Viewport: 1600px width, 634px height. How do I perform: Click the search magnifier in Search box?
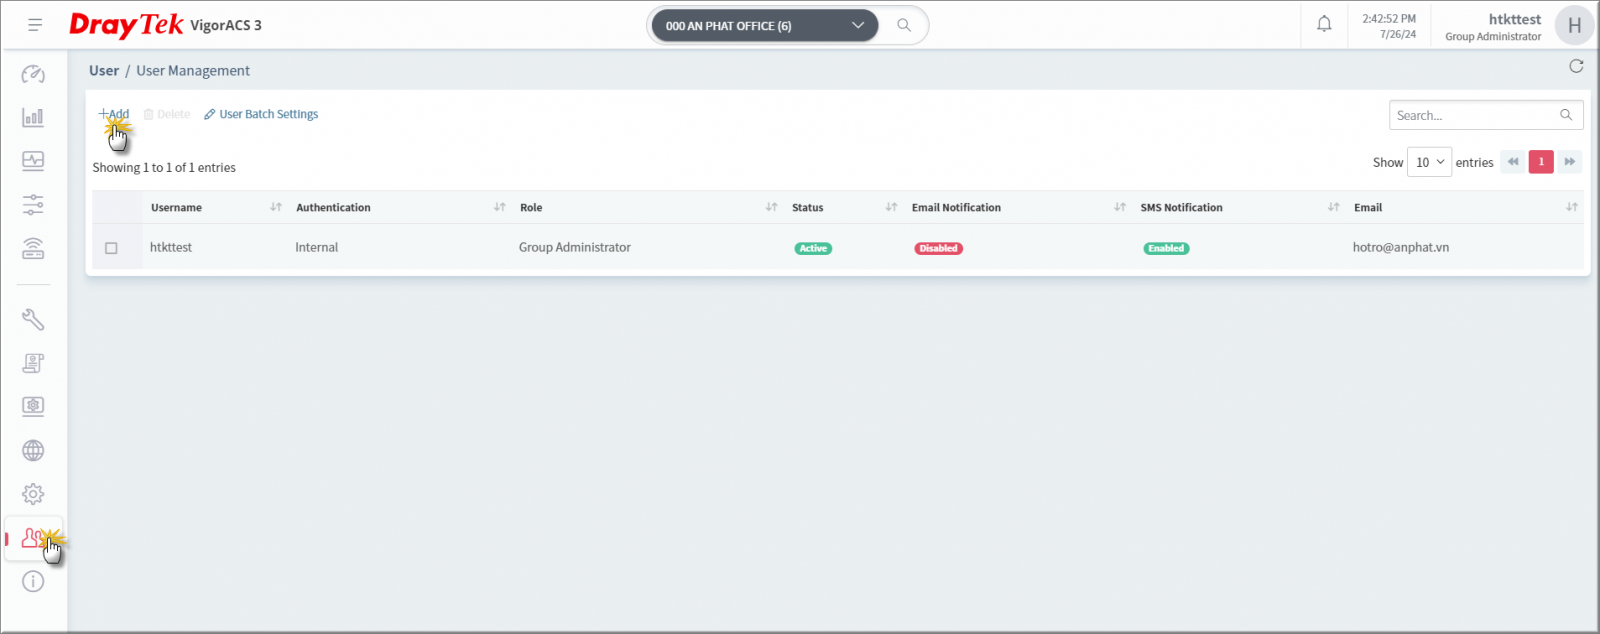click(1566, 115)
